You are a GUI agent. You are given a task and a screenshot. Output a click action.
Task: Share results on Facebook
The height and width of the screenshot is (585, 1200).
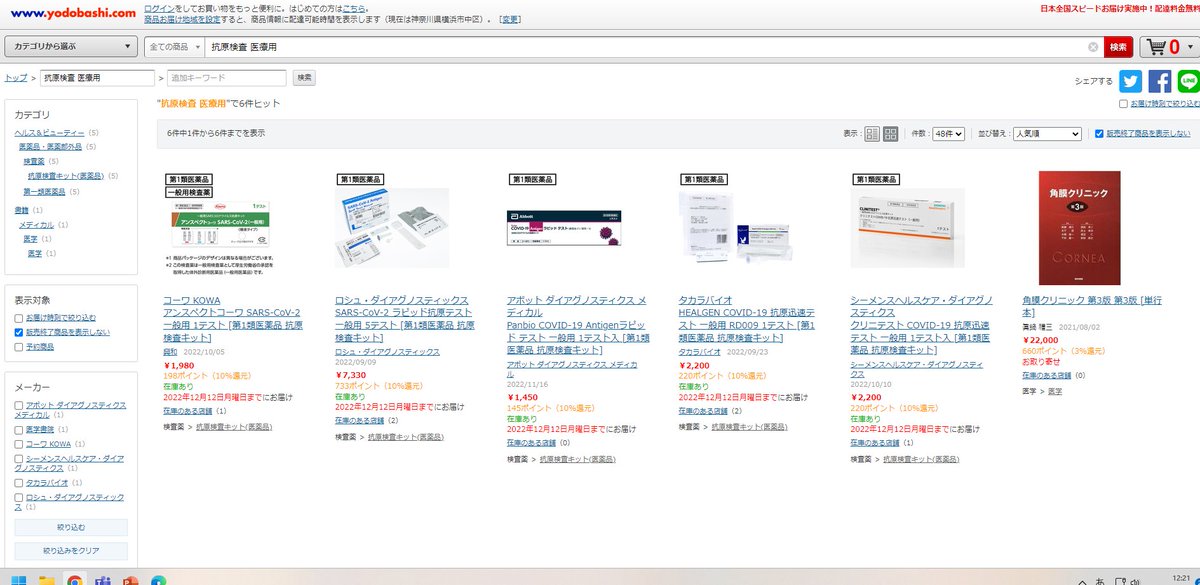(x=1160, y=81)
